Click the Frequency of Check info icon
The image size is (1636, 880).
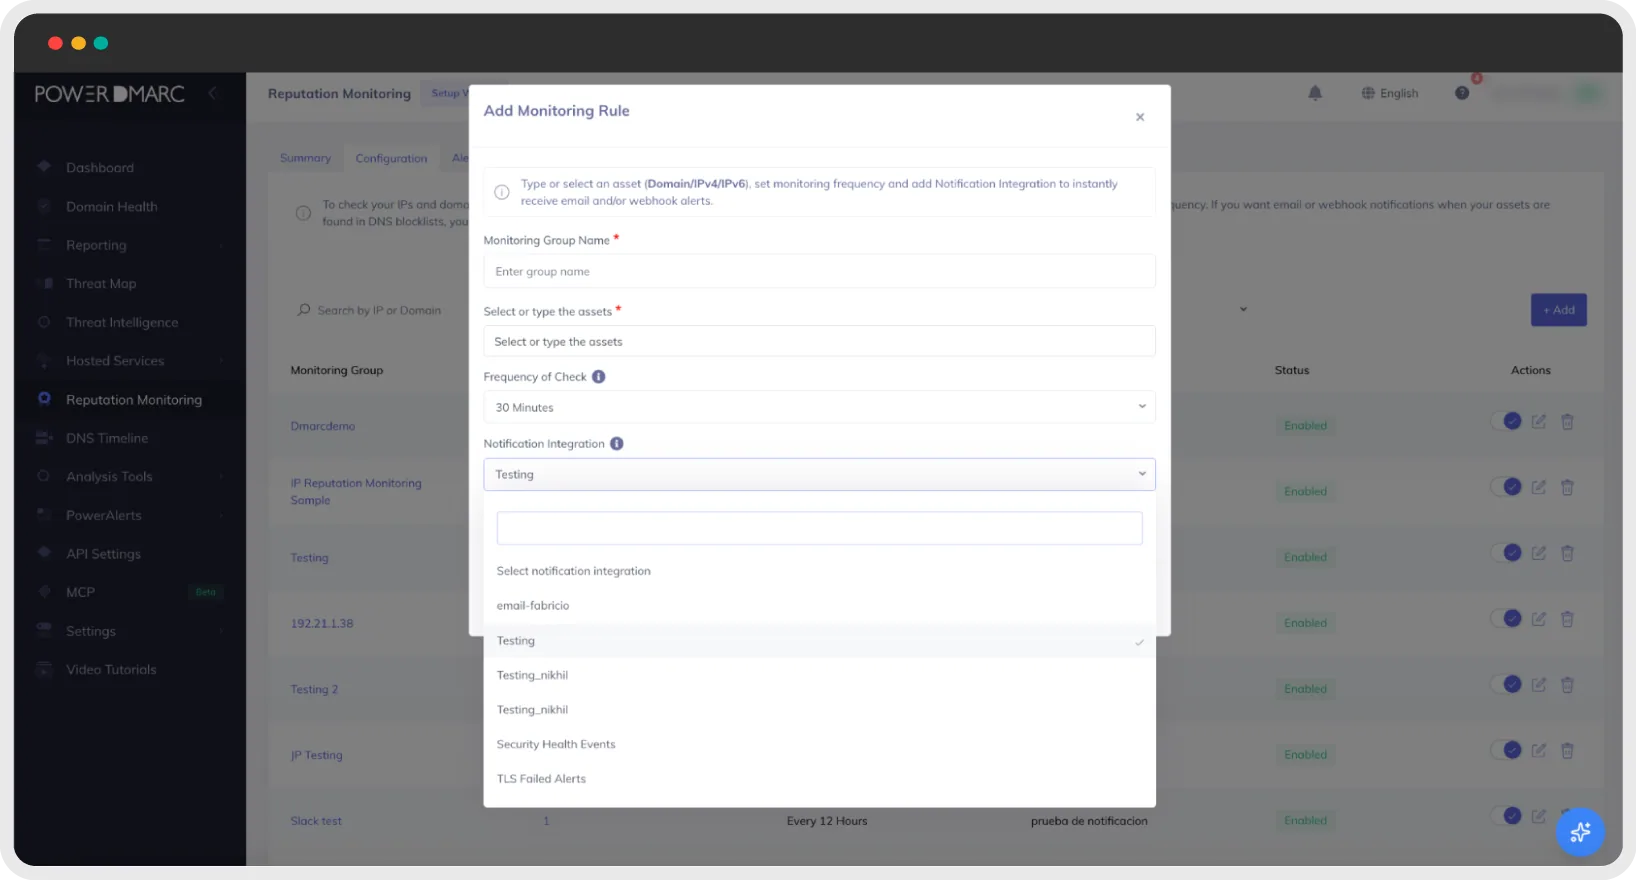point(599,377)
